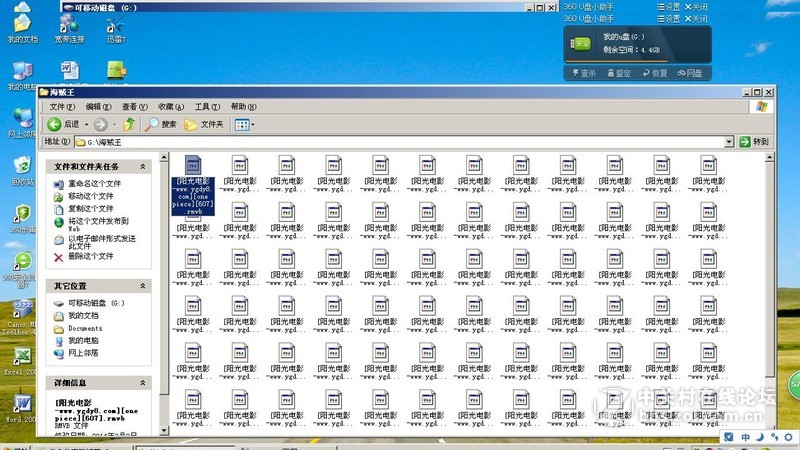The image size is (800, 450).
Task: Click the Forward arrow button
Action: (101, 124)
